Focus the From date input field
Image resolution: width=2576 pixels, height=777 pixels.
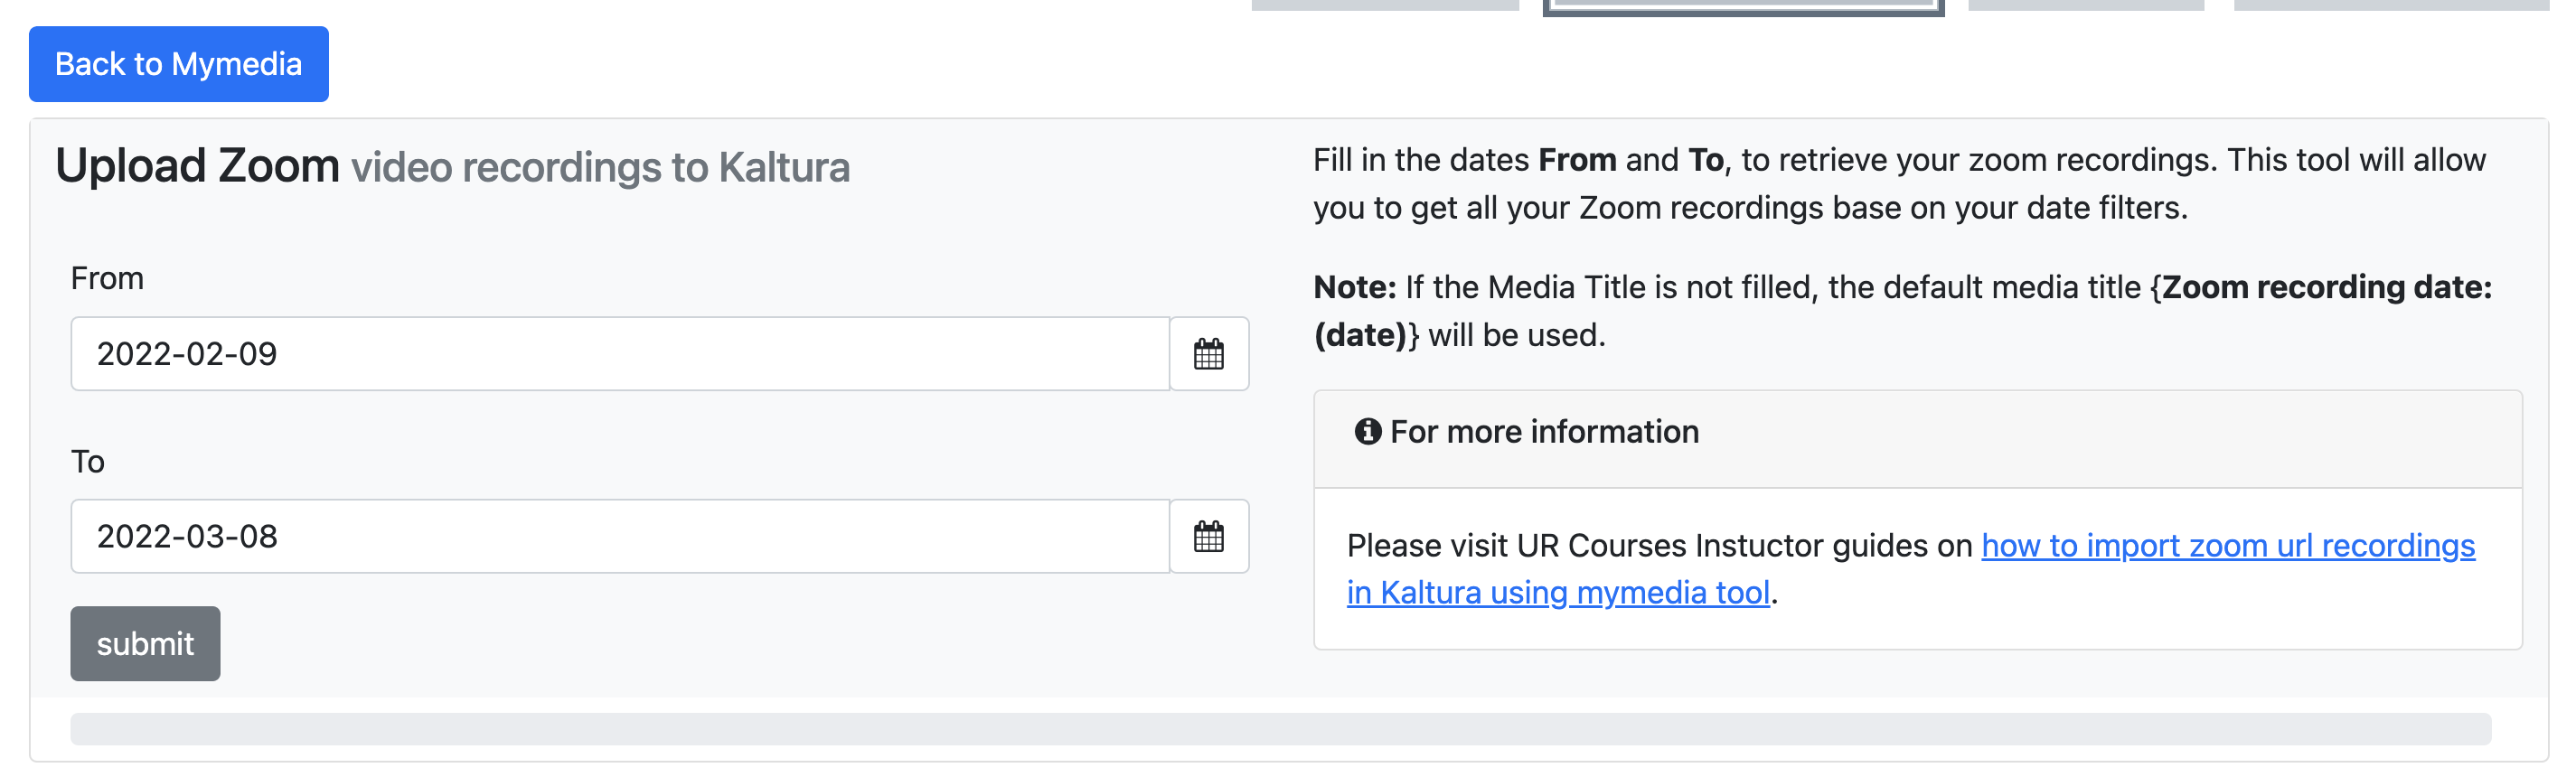620,354
